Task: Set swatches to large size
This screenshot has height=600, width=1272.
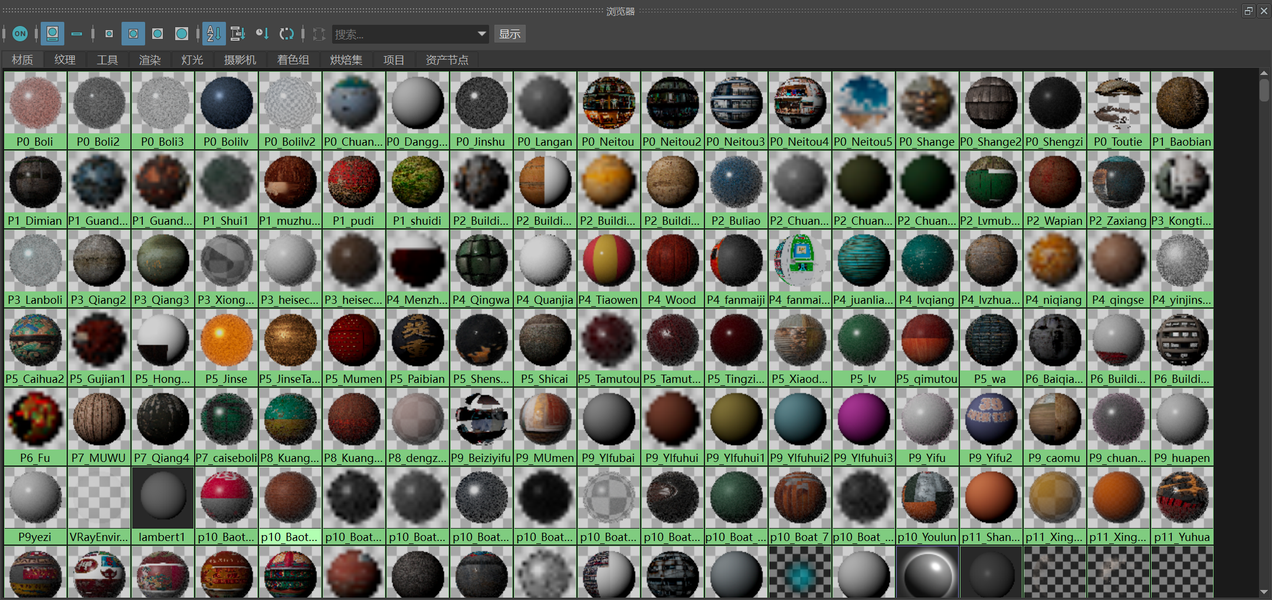Action: (157, 34)
